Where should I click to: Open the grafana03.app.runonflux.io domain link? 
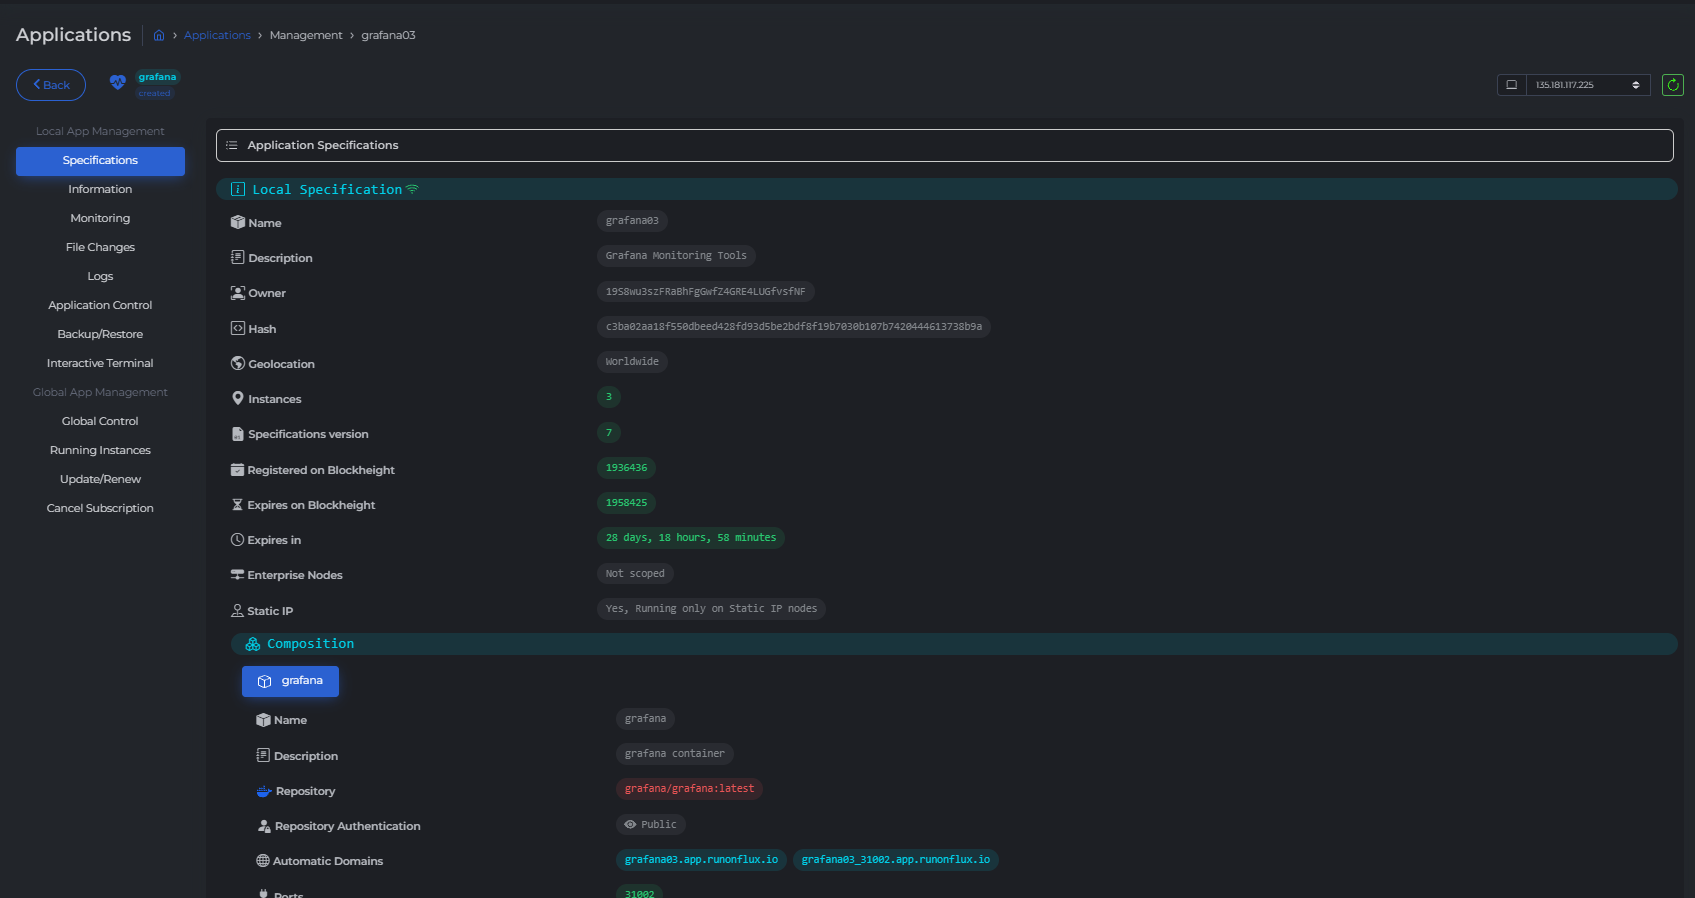701,860
